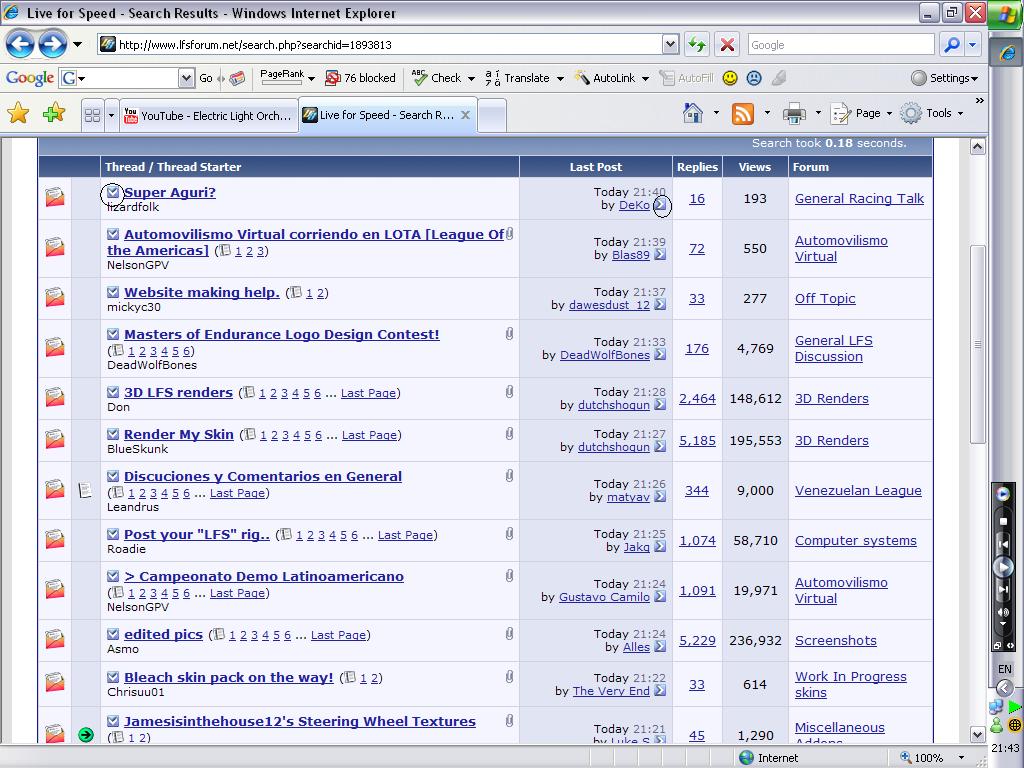The image size is (1024, 768).
Task: Sort by Replies column header
Action: click(x=697, y=167)
